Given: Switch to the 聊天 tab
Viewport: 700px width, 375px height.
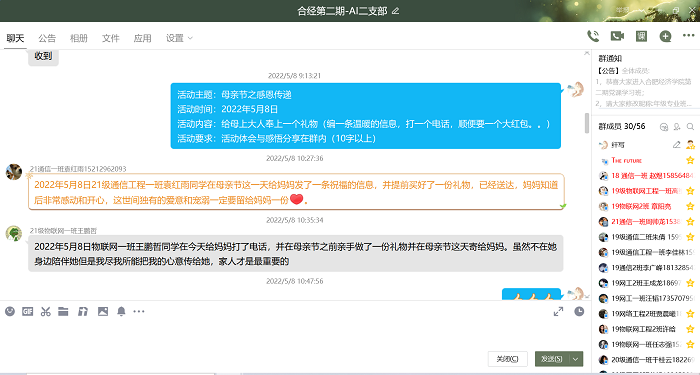Looking at the screenshot, I should (x=15, y=38).
